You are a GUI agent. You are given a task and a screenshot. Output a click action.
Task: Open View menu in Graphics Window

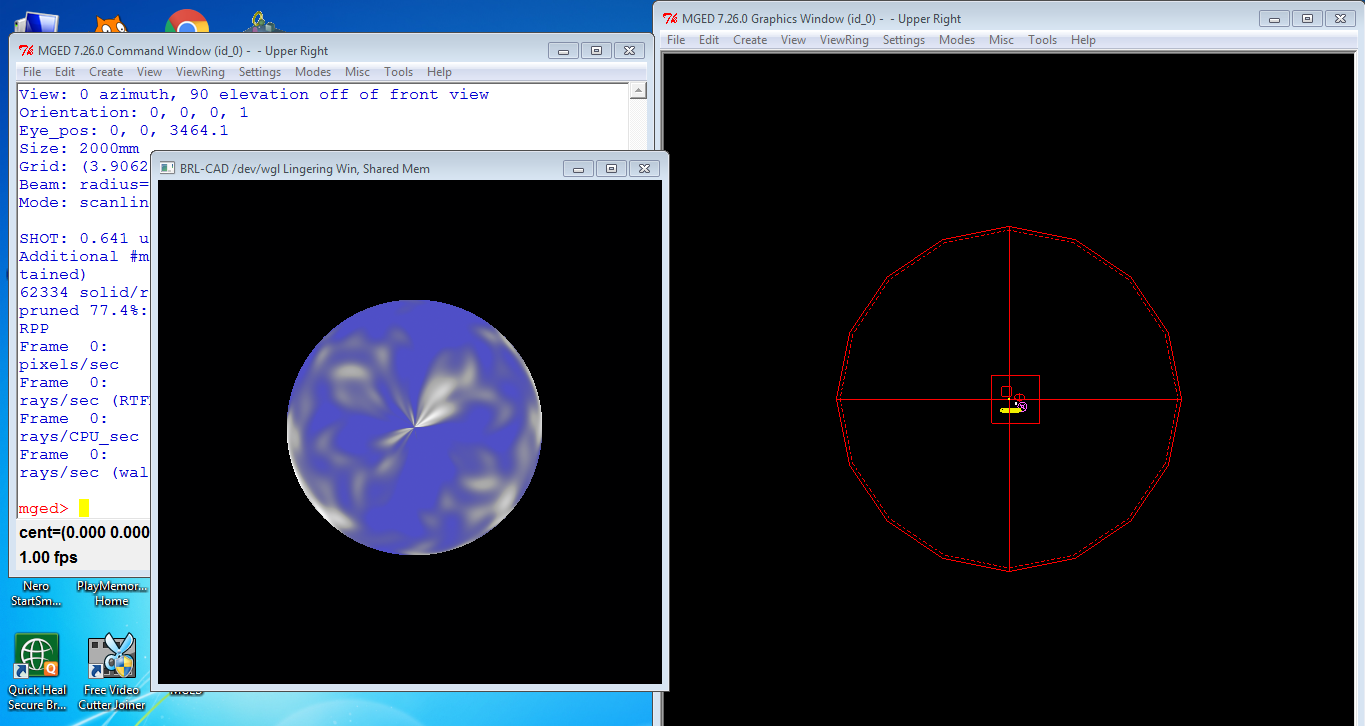(793, 40)
